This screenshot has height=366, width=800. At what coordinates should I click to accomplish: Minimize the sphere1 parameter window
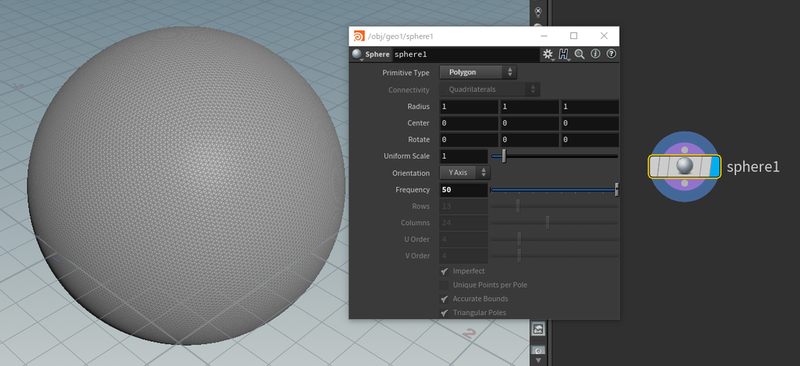pos(544,36)
